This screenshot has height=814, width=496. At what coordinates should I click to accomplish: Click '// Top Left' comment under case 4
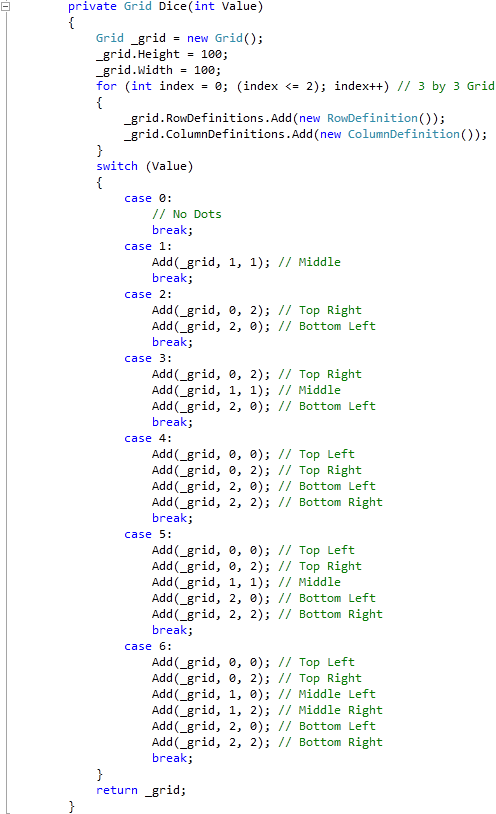click(316, 454)
